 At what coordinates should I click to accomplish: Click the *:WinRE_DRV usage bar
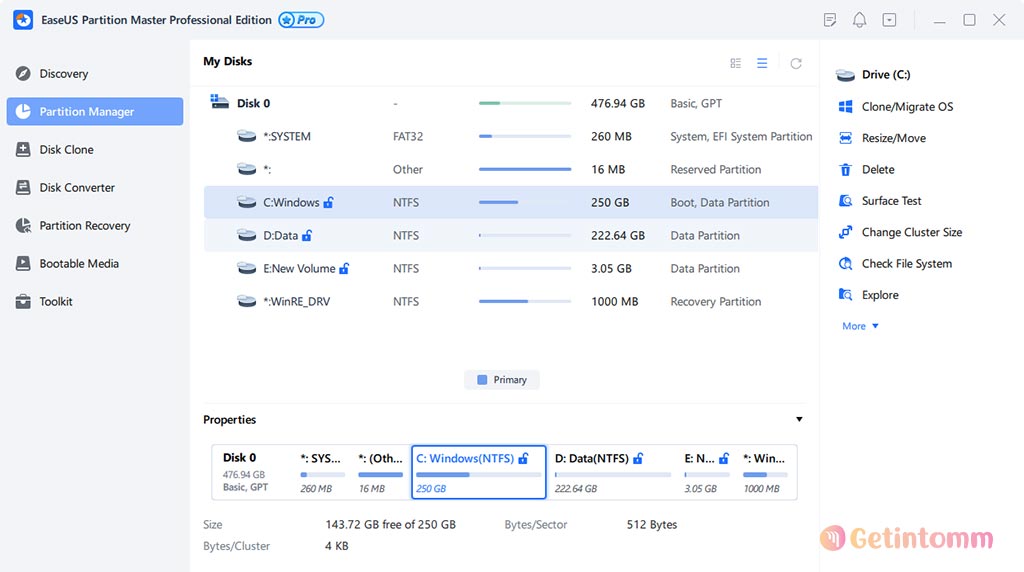pos(525,301)
